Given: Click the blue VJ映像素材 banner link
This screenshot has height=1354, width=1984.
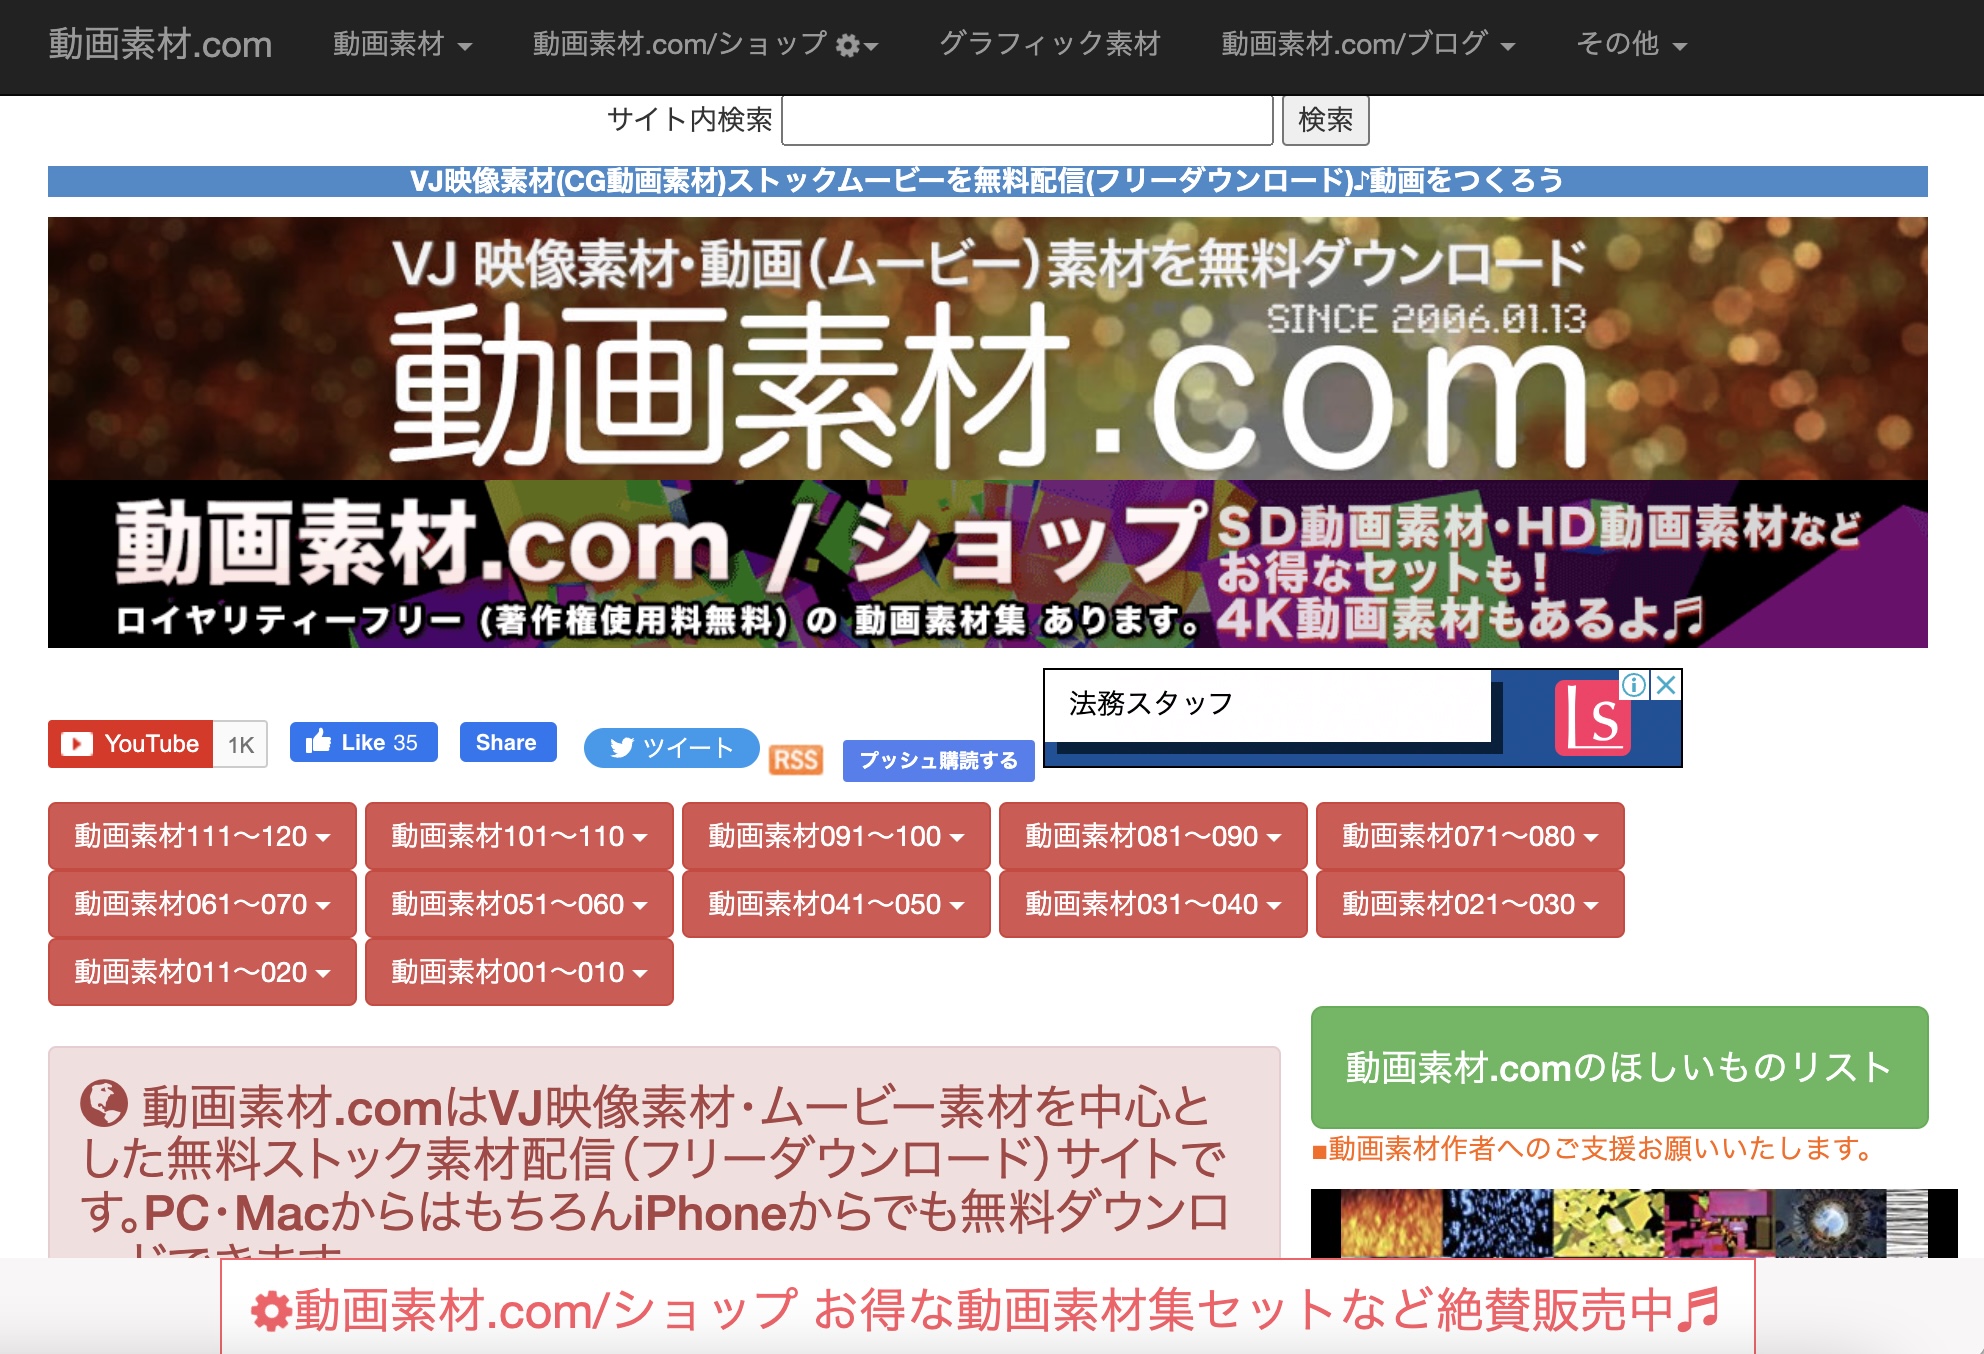Looking at the screenshot, I should 990,181.
